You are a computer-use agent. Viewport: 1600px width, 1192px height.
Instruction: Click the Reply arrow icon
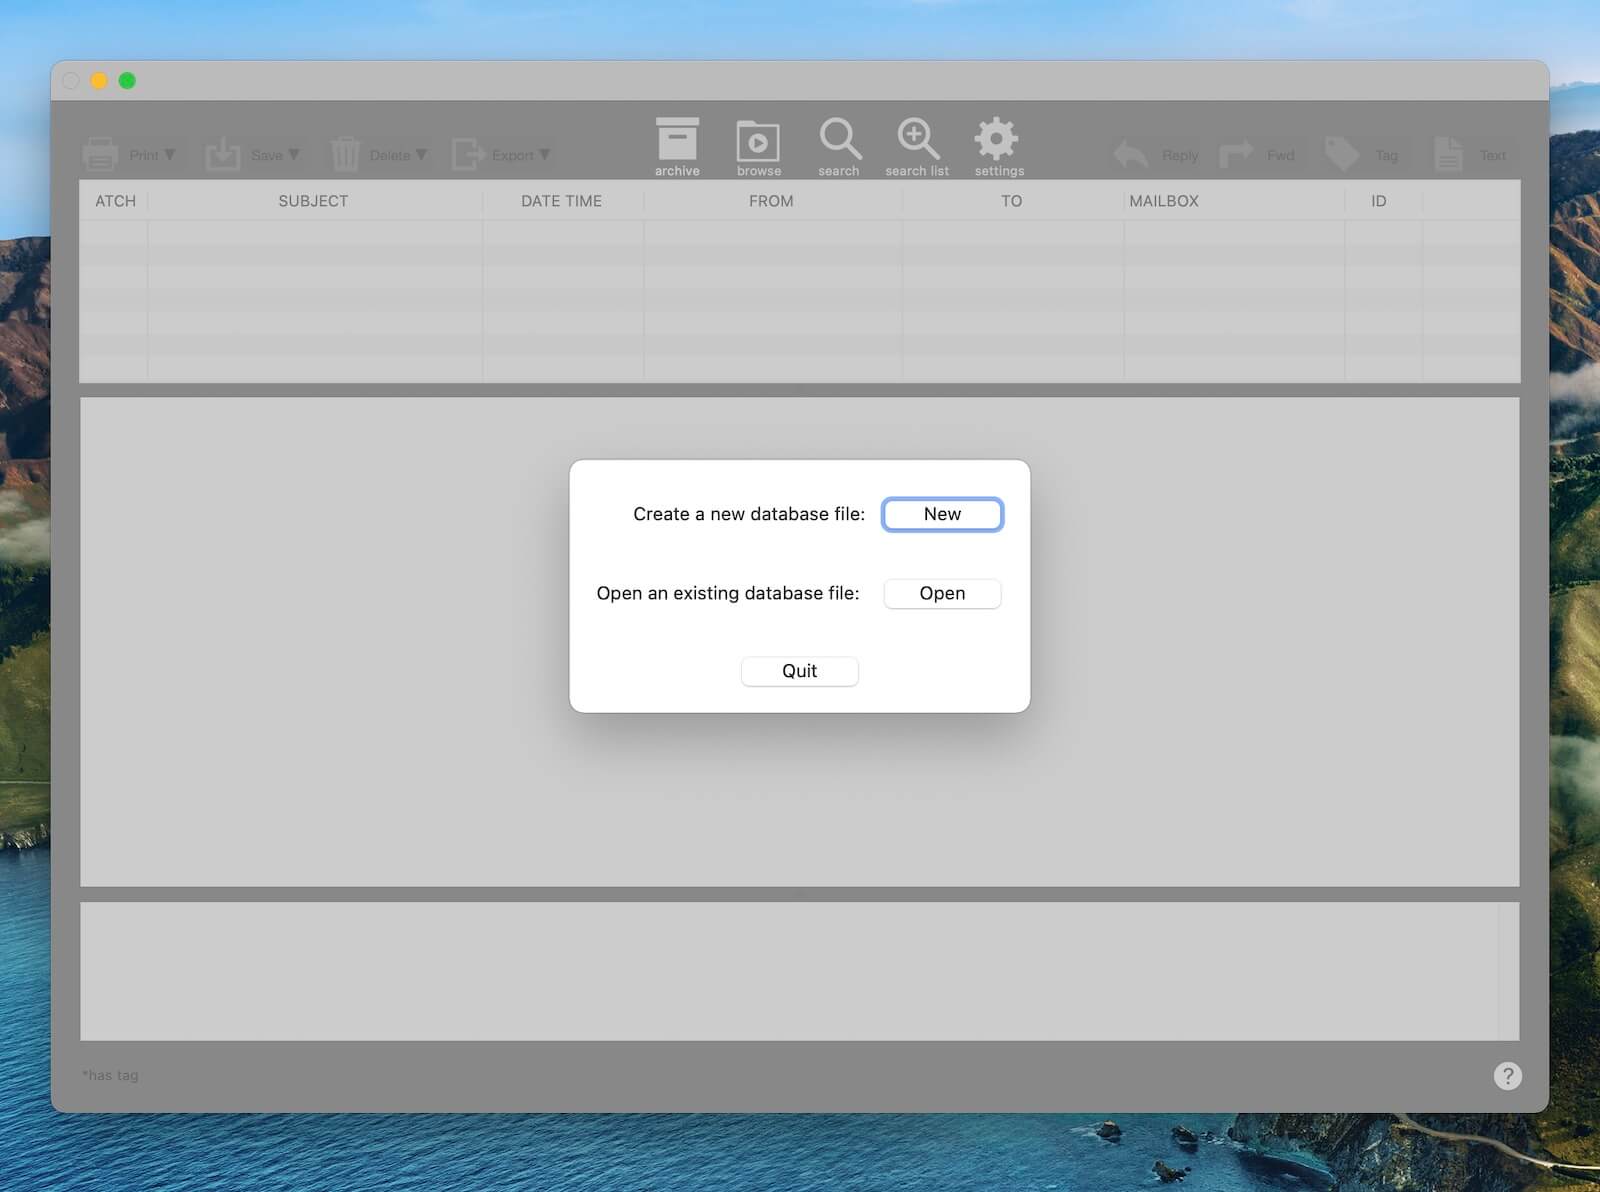click(x=1131, y=154)
